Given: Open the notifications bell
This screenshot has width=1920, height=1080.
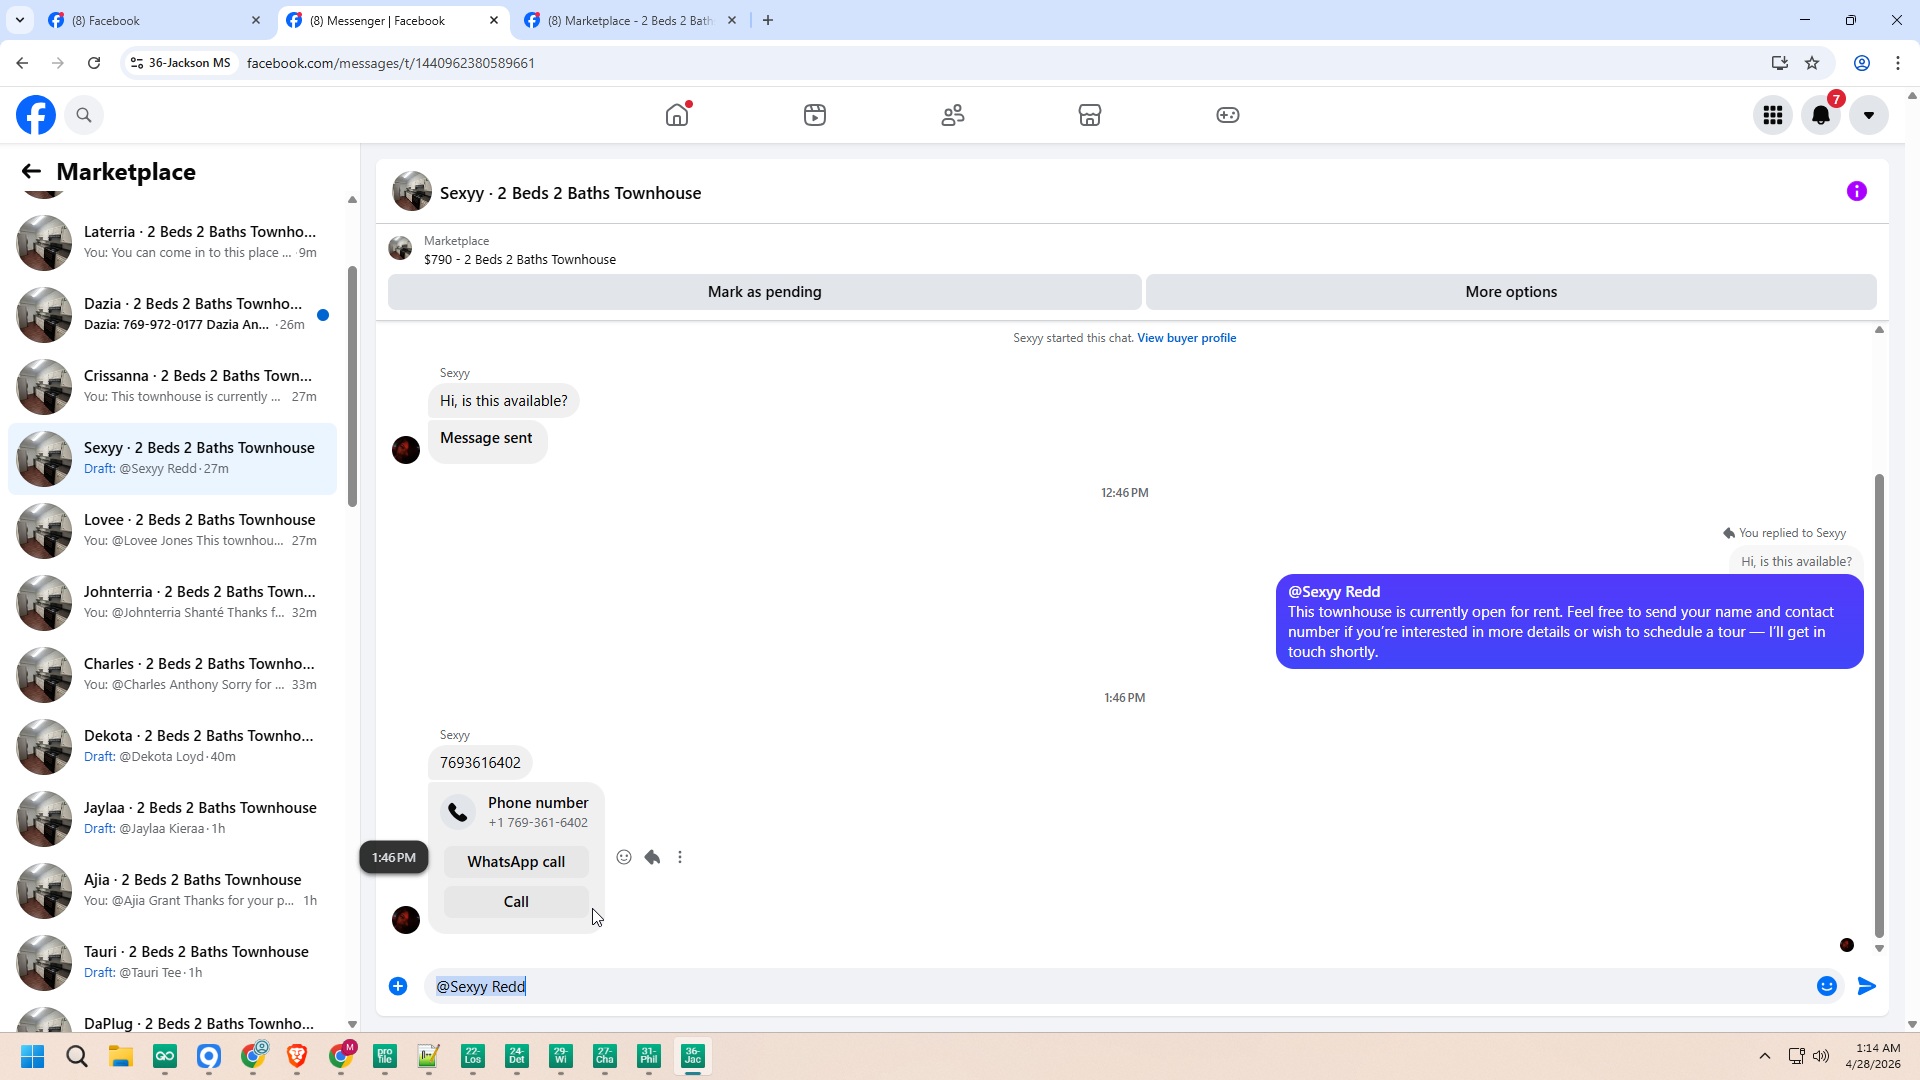Looking at the screenshot, I should click(1821, 115).
